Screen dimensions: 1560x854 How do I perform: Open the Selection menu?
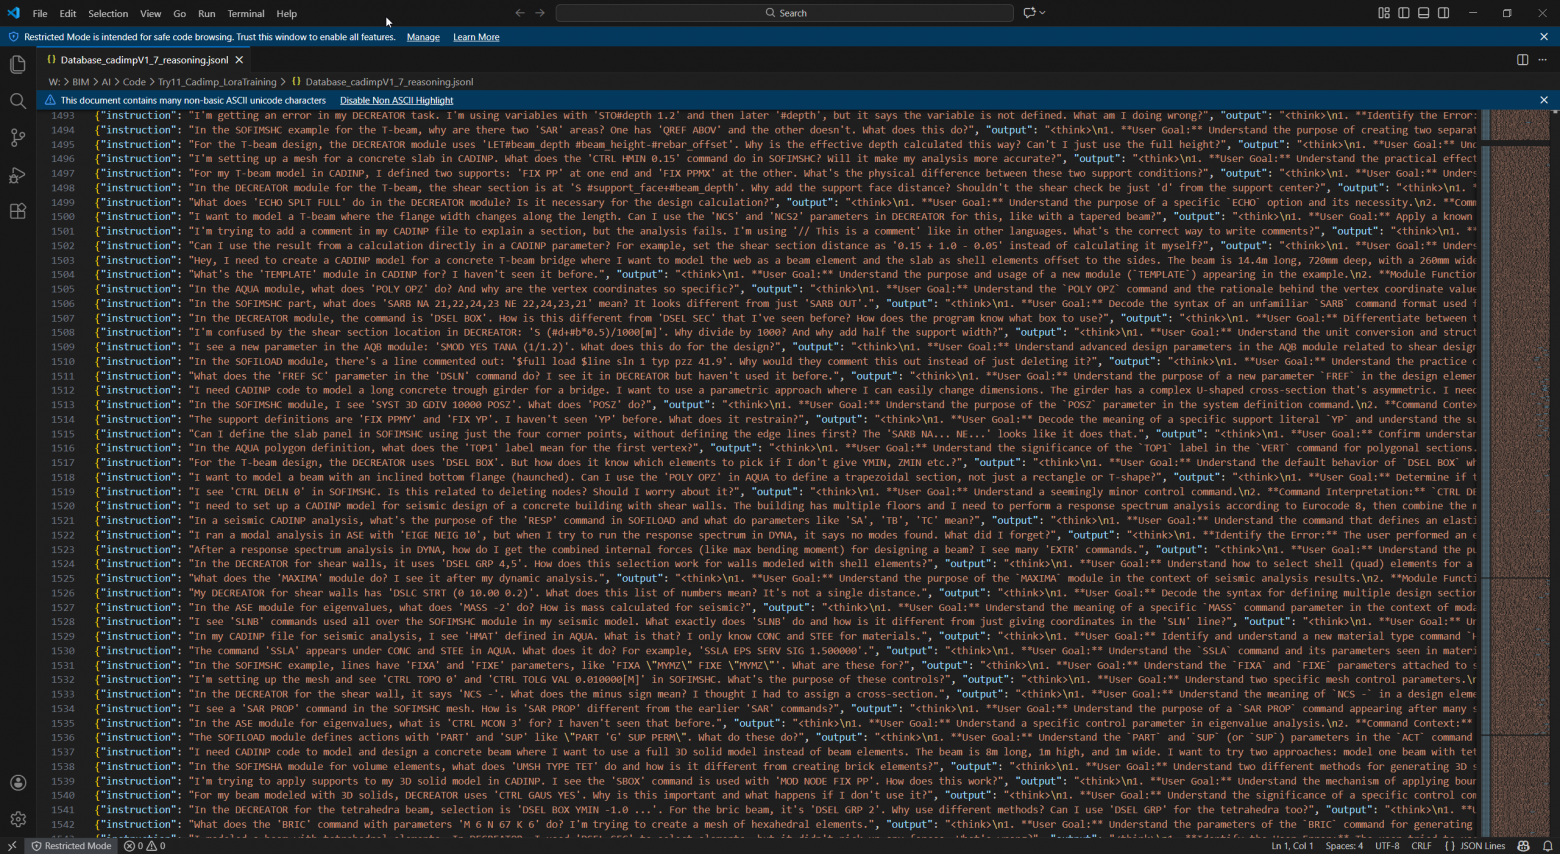[x=108, y=14]
